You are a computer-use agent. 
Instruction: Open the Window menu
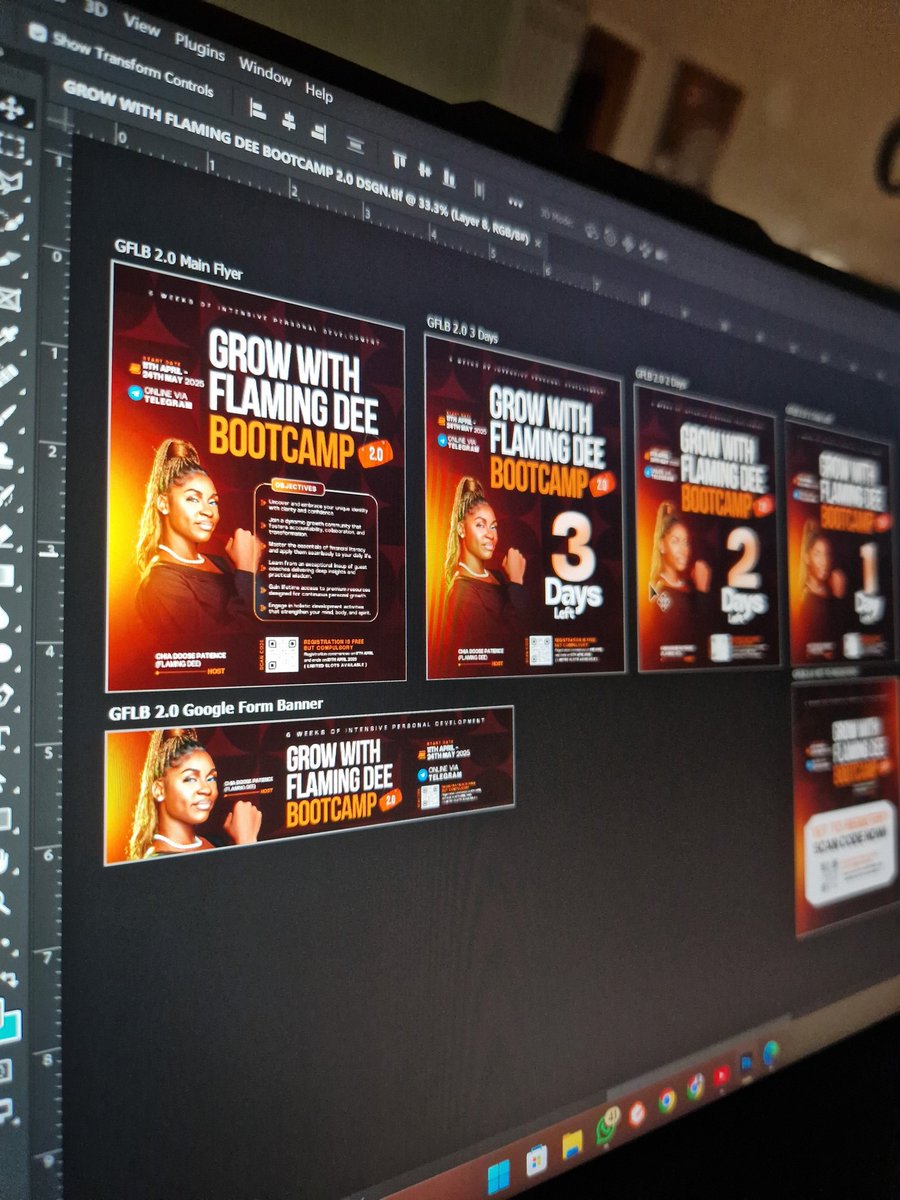coord(265,71)
